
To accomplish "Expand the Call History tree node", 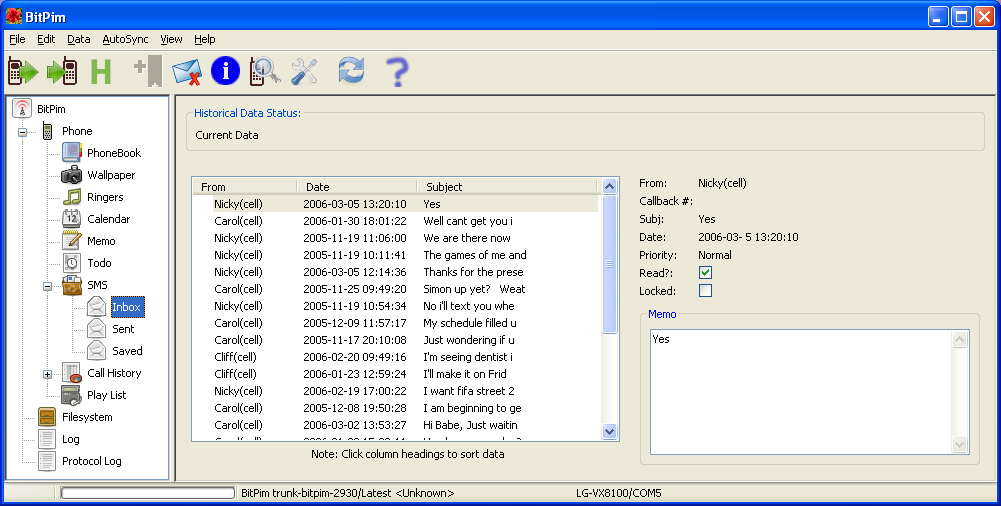I will coord(47,374).
